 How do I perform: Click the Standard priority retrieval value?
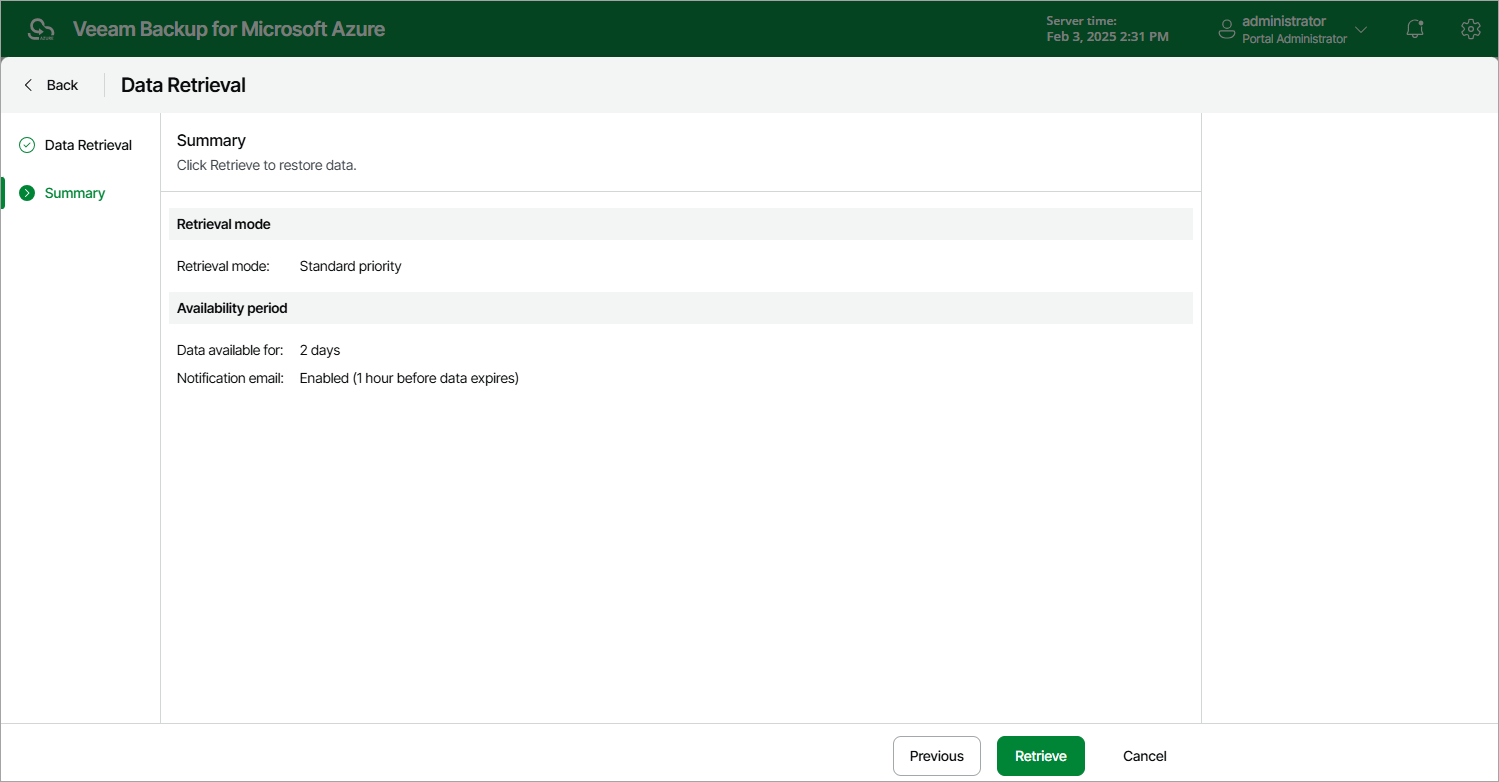pos(350,266)
